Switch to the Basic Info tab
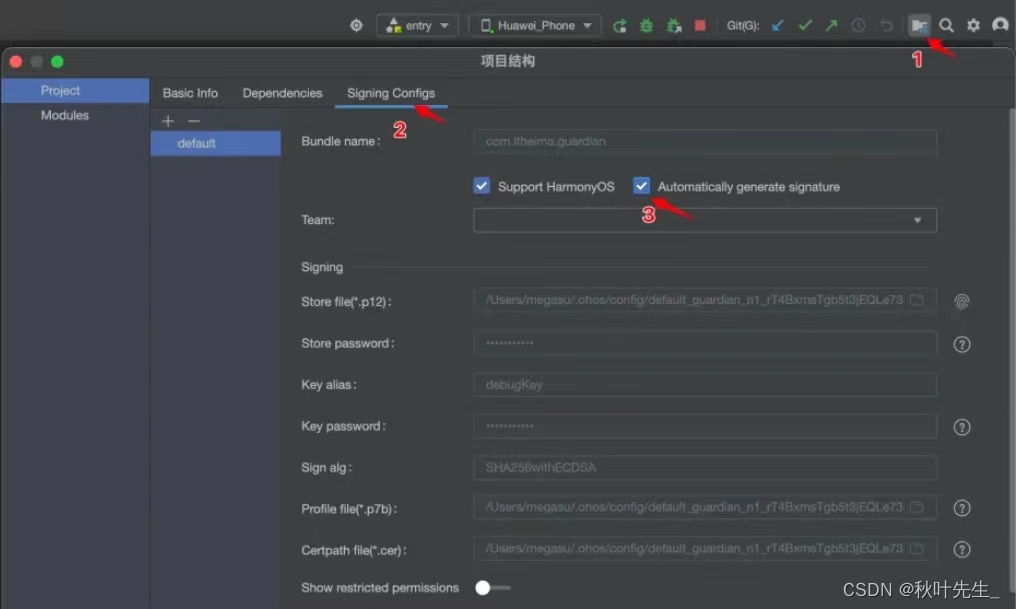This screenshot has width=1016, height=609. (190, 93)
